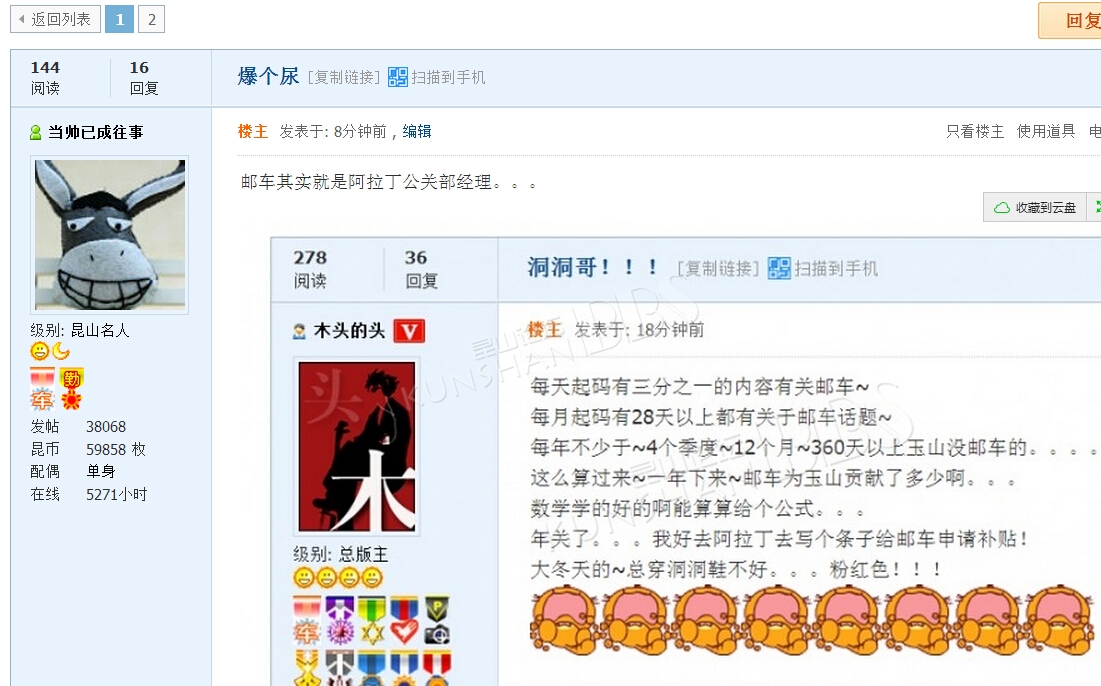Click the 勤 medal badge
This screenshot has height=686, width=1101.
(72, 378)
